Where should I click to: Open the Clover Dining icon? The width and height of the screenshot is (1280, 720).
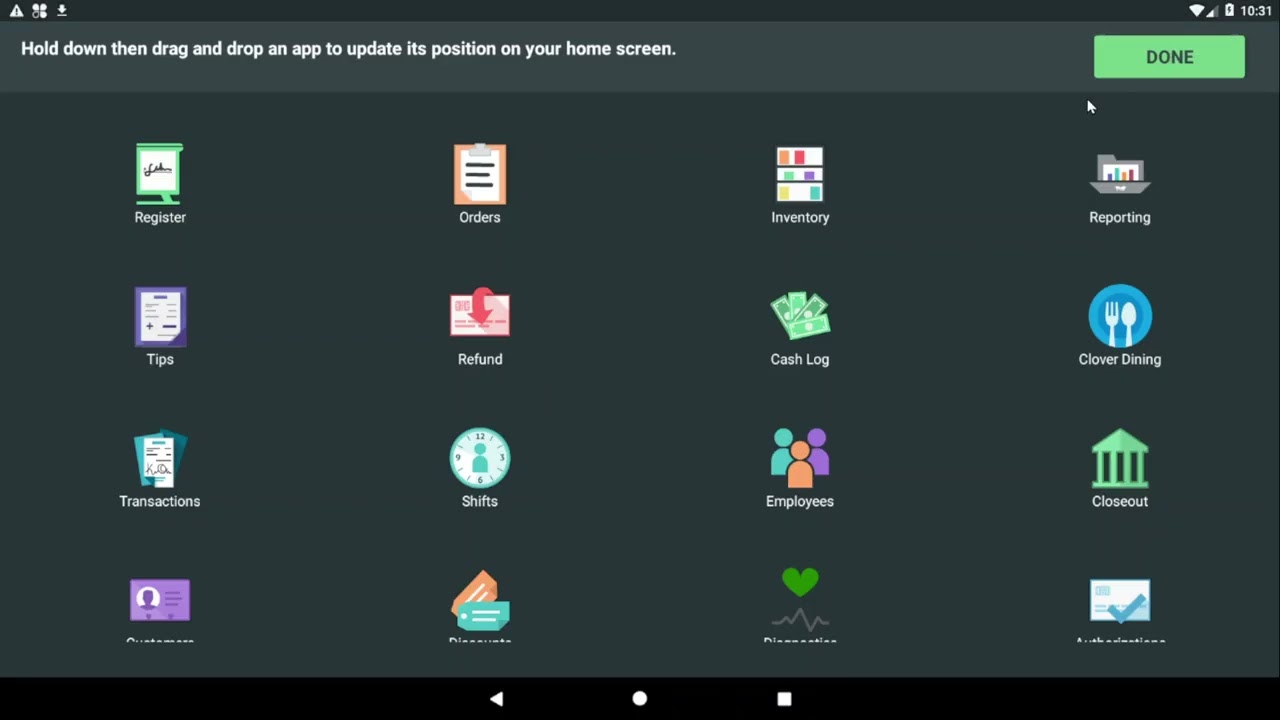(x=1120, y=316)
